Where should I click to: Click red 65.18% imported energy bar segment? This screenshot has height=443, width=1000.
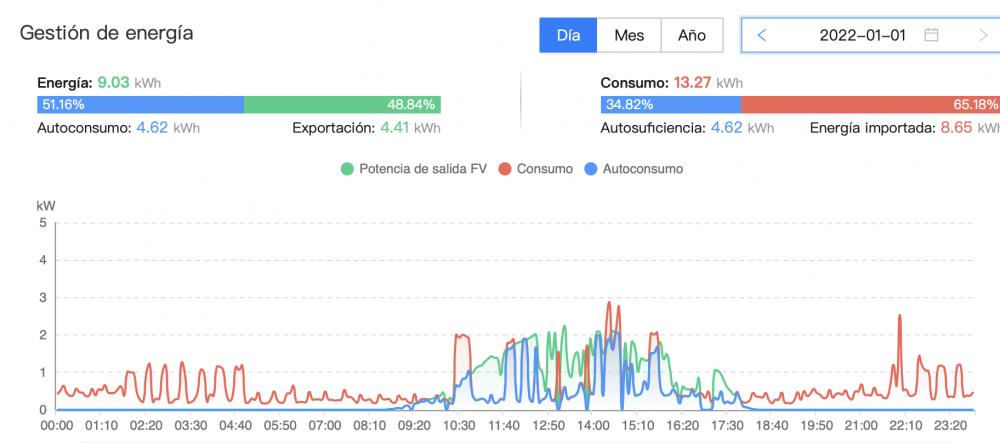[871, 105]
